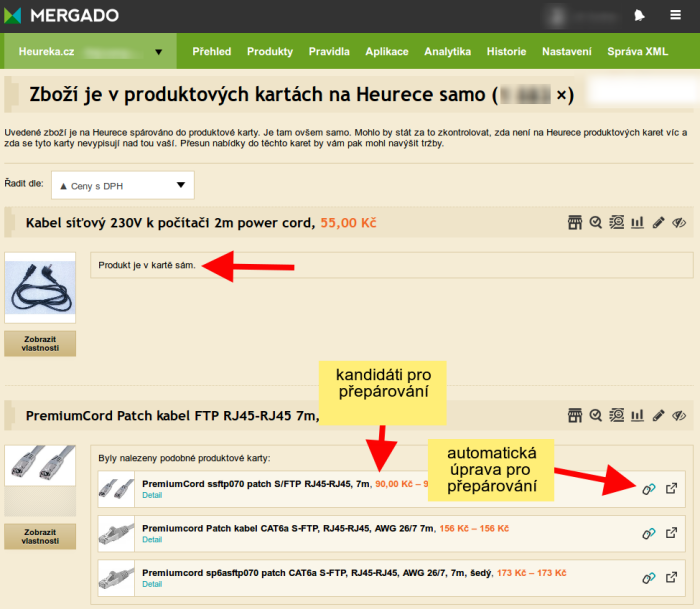The image size is (700, 609).
Task: Open external link for CAT6a AWG 26/7 7m row
Action: (x=671, y=533)
